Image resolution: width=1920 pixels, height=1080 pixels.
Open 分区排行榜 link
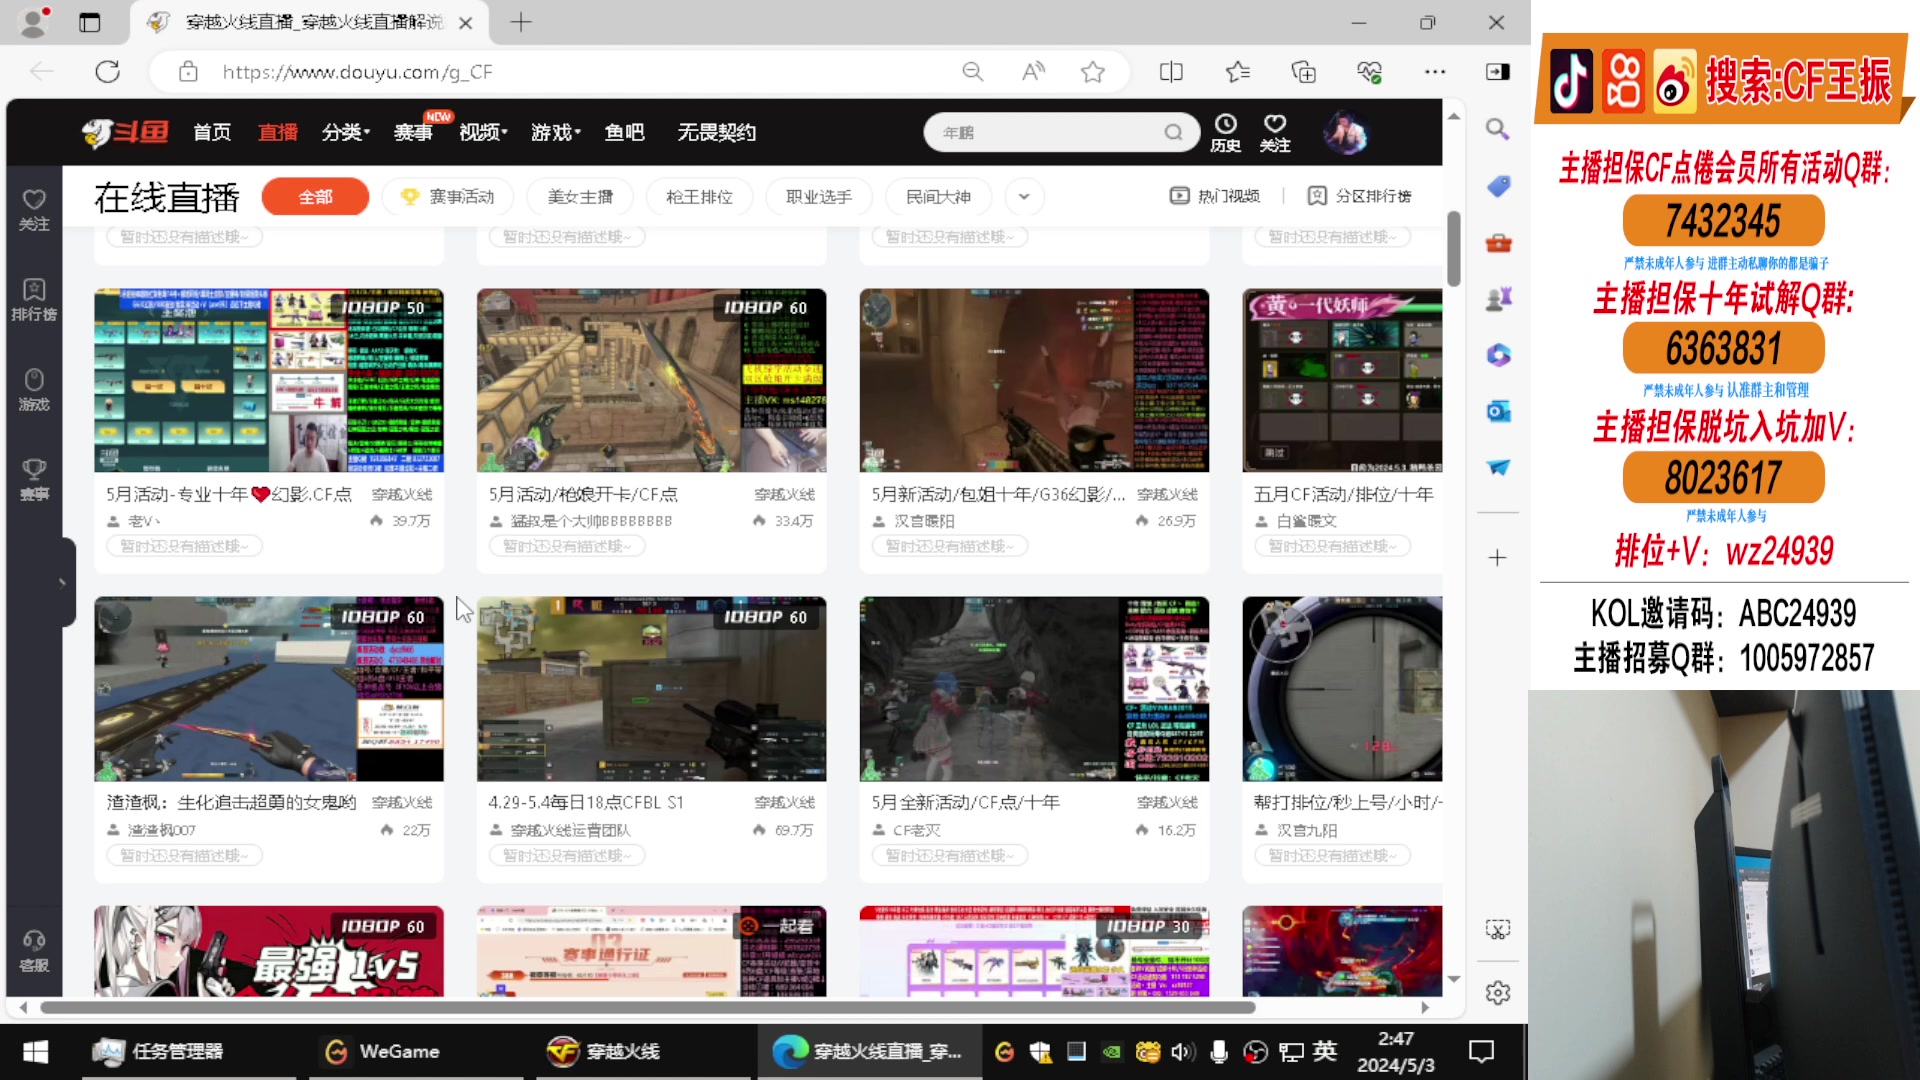pyautogui.click(x=1361, y=196)
